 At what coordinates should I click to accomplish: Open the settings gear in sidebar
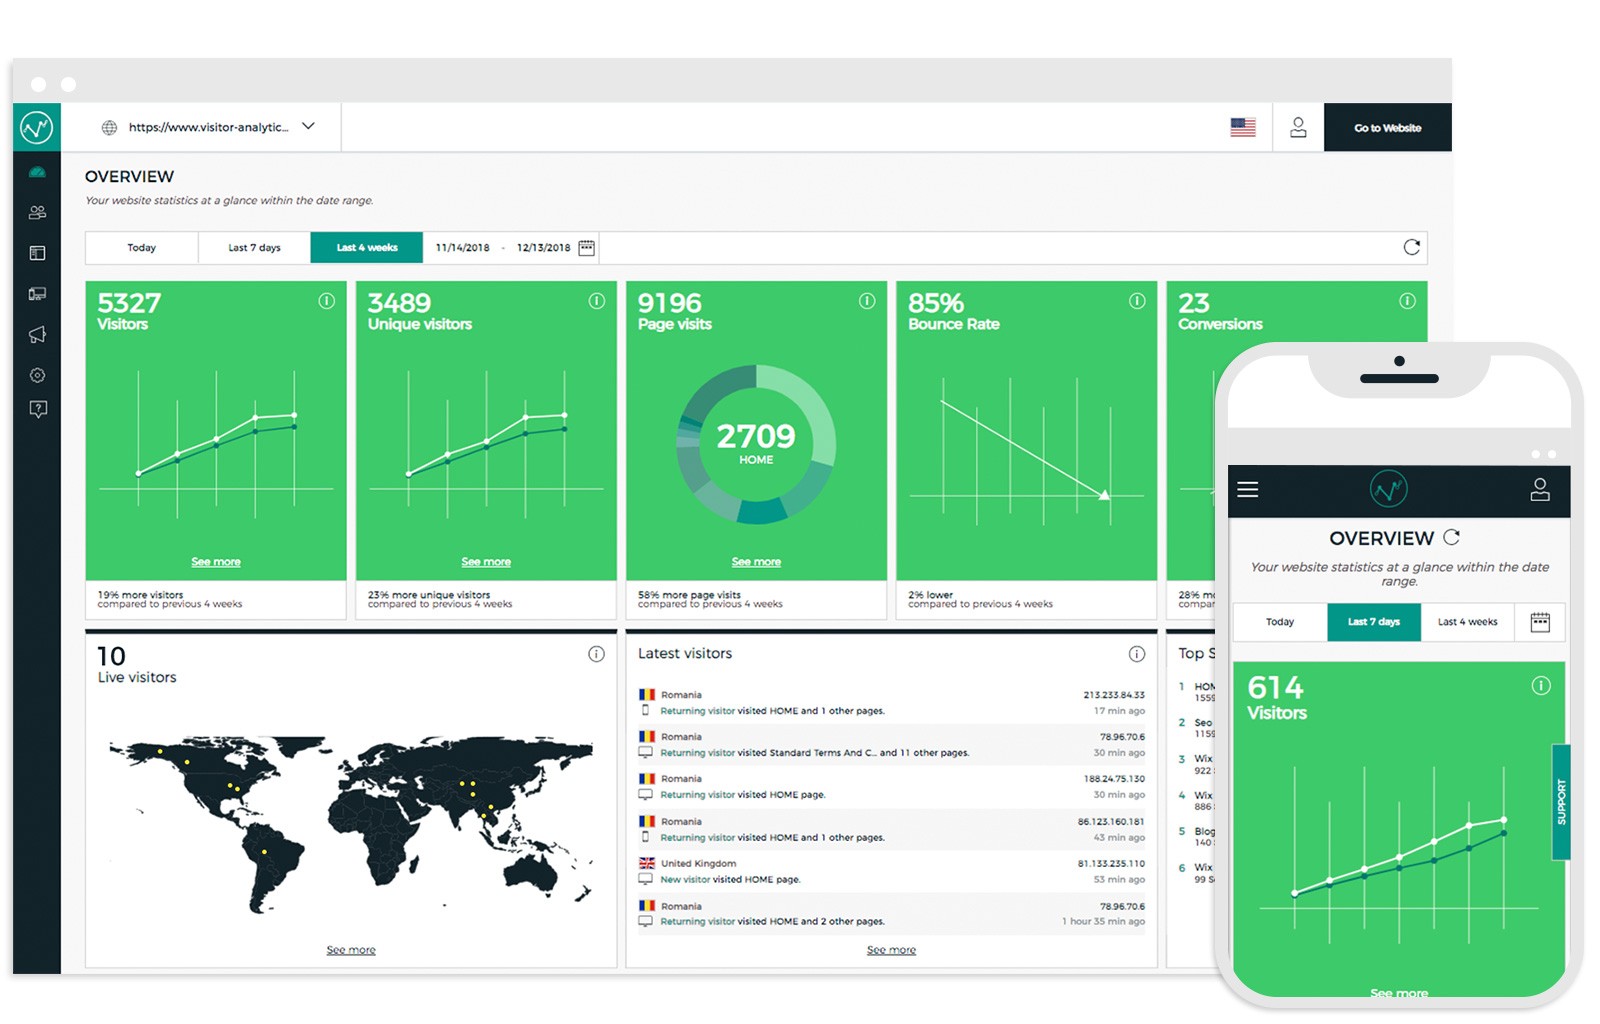37,375
